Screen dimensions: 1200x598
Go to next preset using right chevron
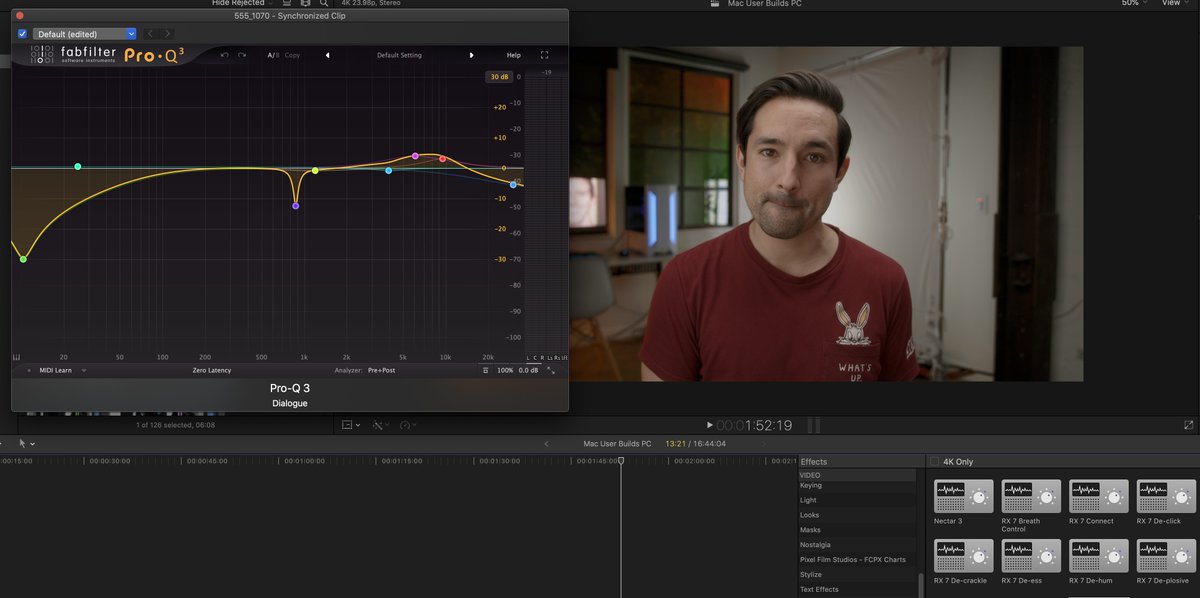pyautogui.click(x=167, y=34)
